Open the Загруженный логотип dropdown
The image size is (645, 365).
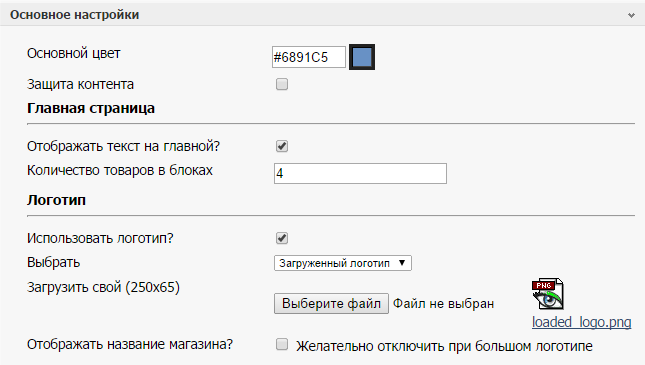click(x=343, y=263)
